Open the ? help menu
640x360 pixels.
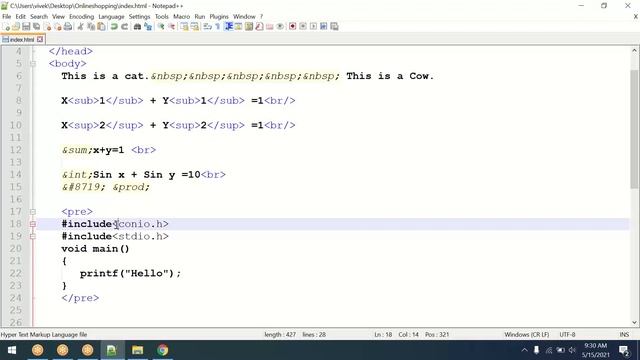tap(261, 17)
